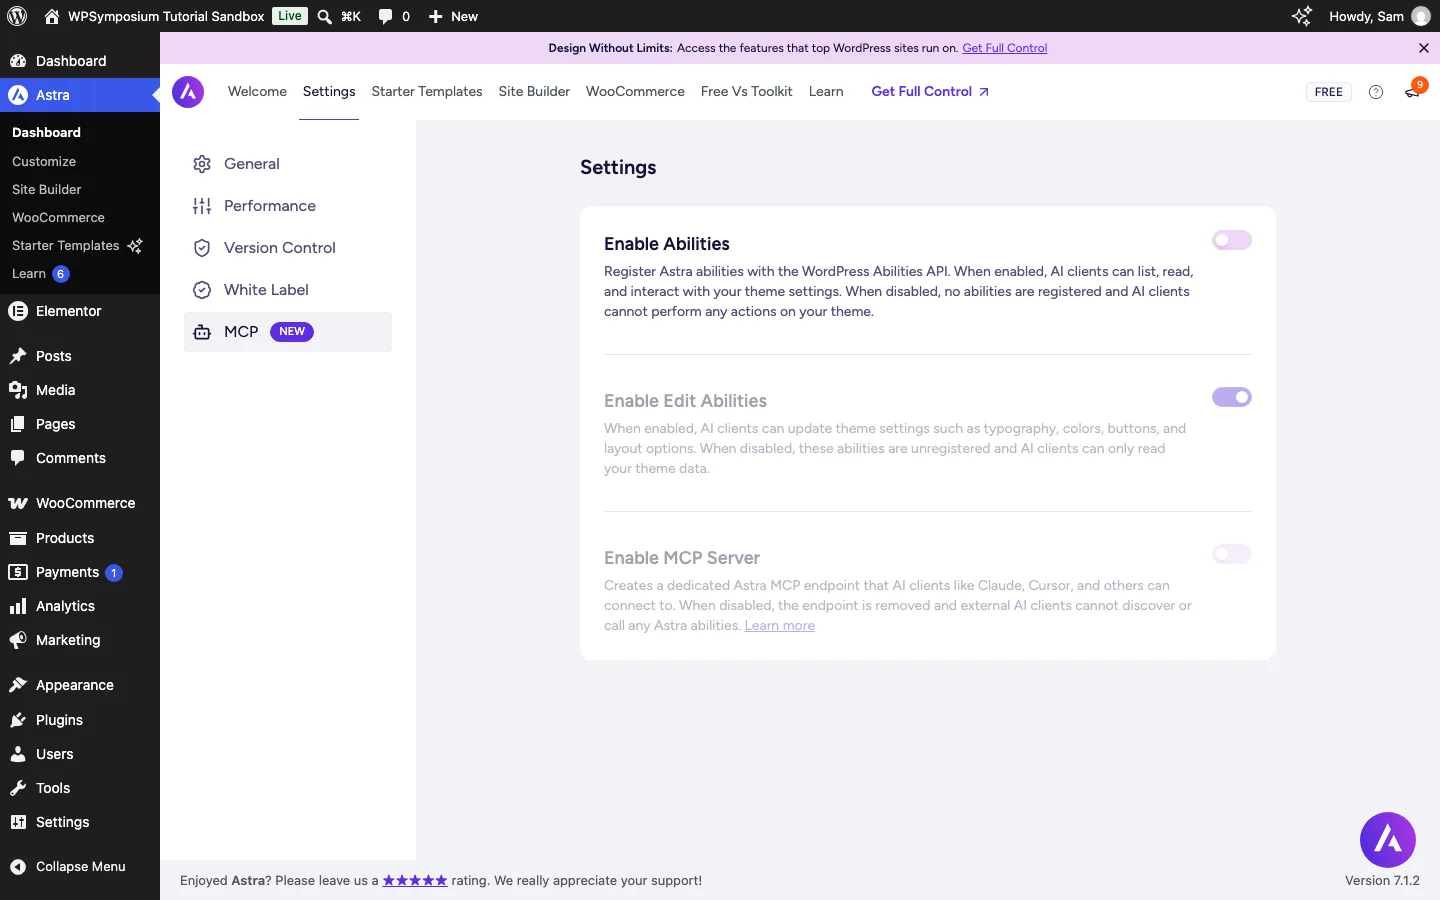The height and width of the screenshot is (900, 1440).
Task: Open the Plugins menu item
Action: pos(80,720)
